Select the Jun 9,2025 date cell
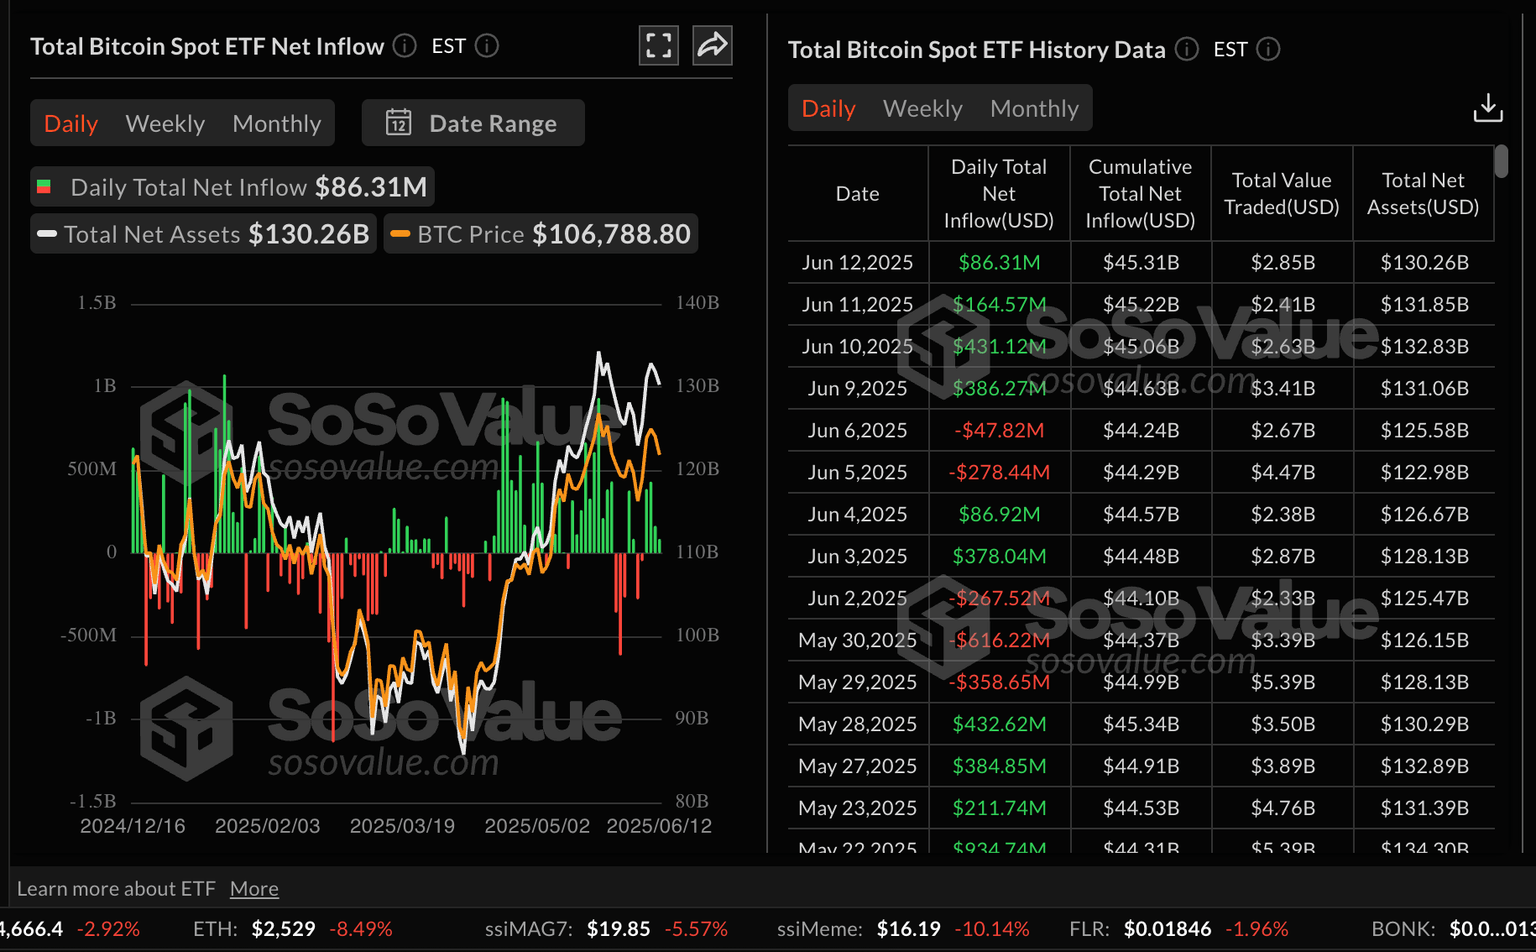 point(858,388)
